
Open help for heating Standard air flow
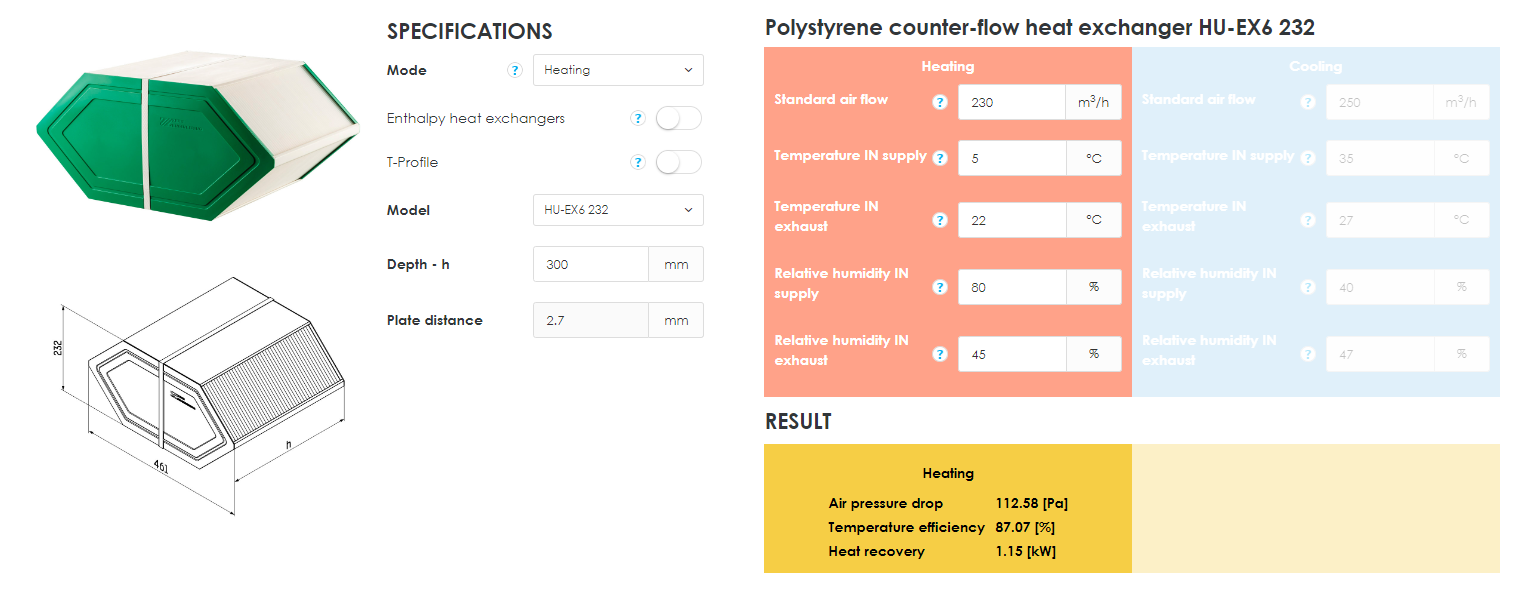(940, 102)
